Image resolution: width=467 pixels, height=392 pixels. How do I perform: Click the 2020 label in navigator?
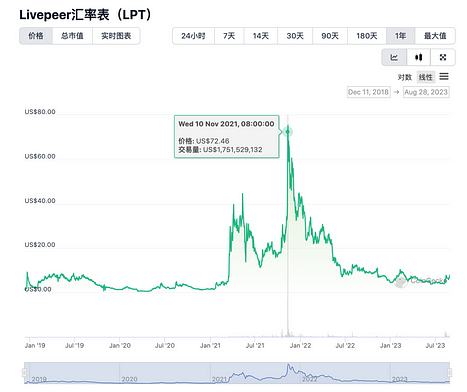click(129, 379)
